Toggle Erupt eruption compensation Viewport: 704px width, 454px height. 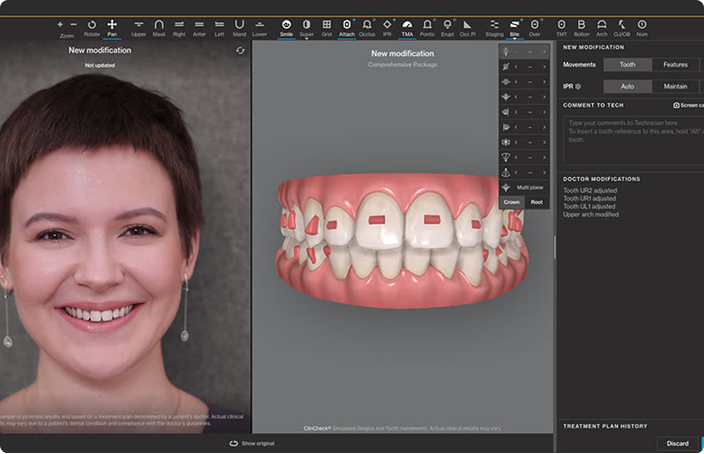pyautogui.click(x=448, y=27)
